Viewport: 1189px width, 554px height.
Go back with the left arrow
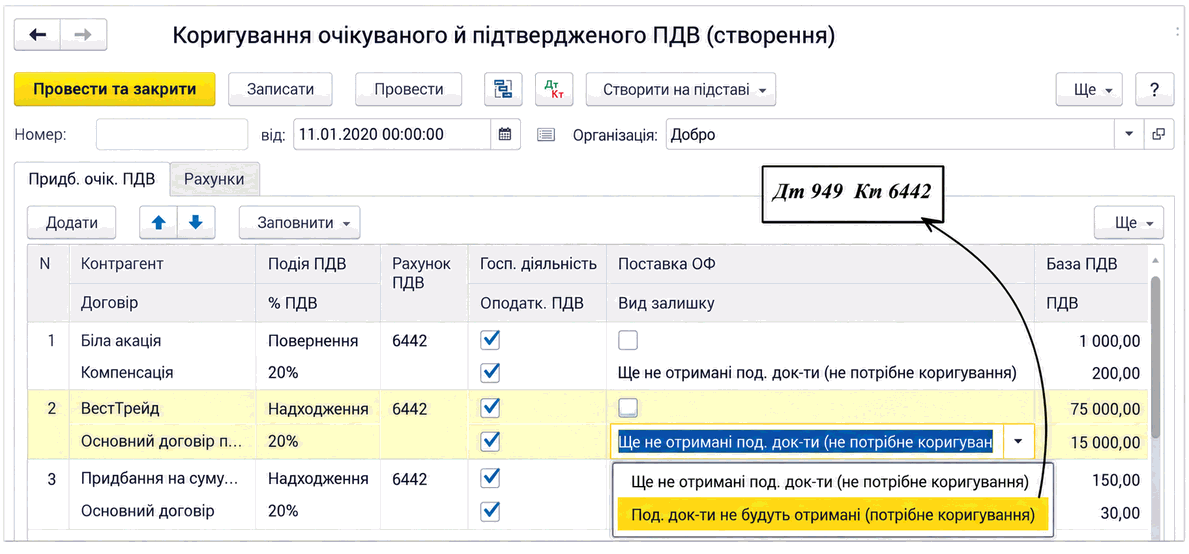coord(37,35)
